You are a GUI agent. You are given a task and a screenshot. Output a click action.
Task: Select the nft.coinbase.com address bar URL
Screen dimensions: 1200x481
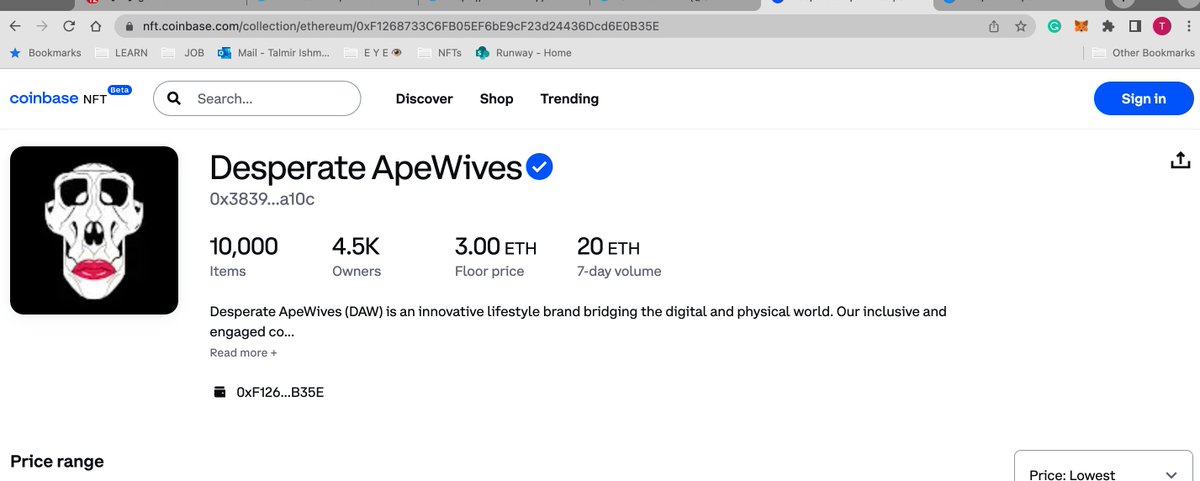click(401, 26)
